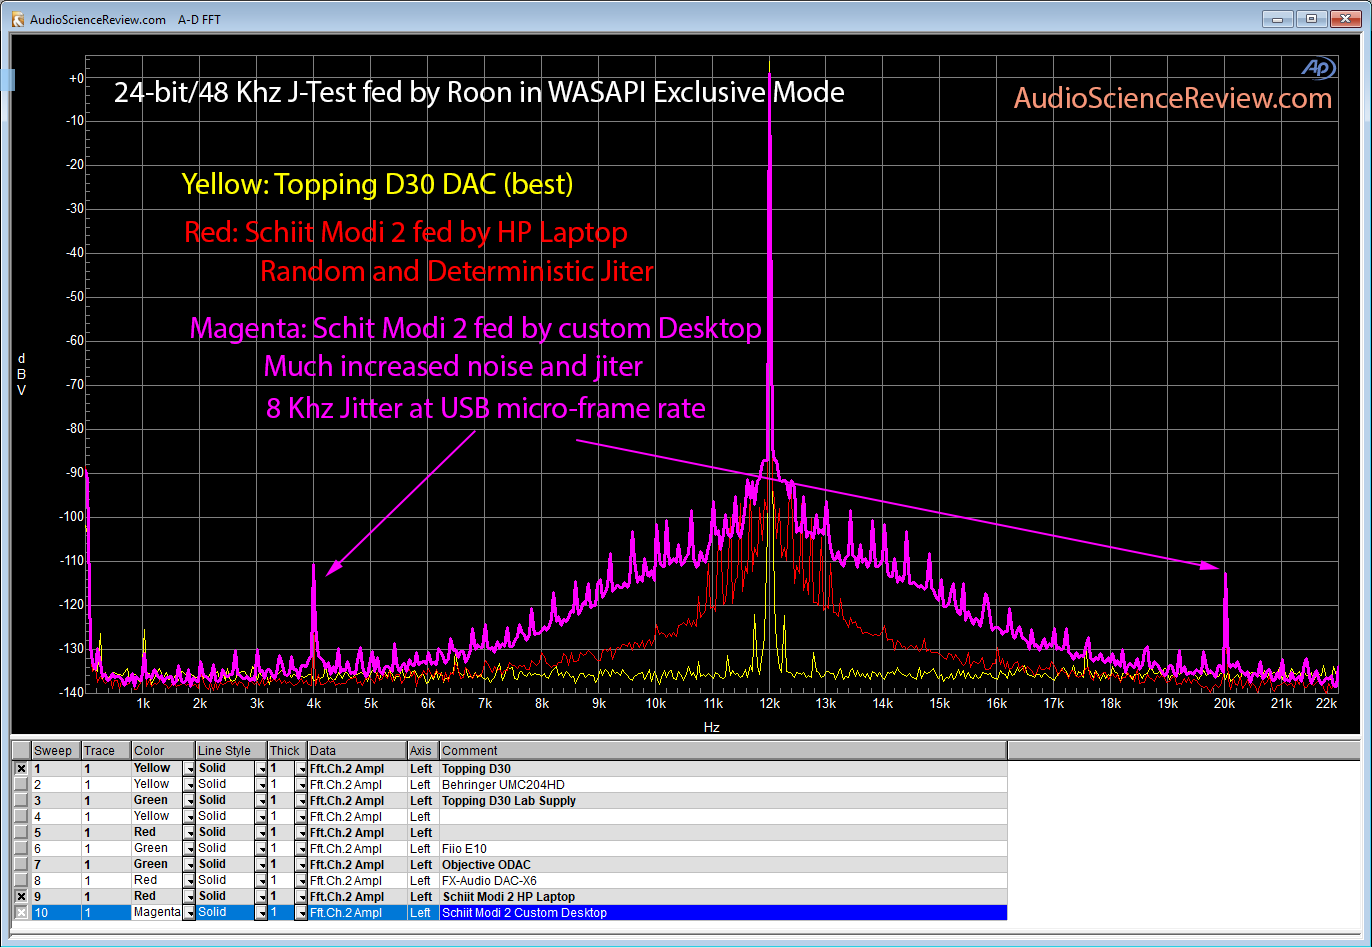Screen dimensions: 1372x948
Task: Select the 'Schiit Modi 2 HP Laptop' comment cell
Action: tap(723, 896)
